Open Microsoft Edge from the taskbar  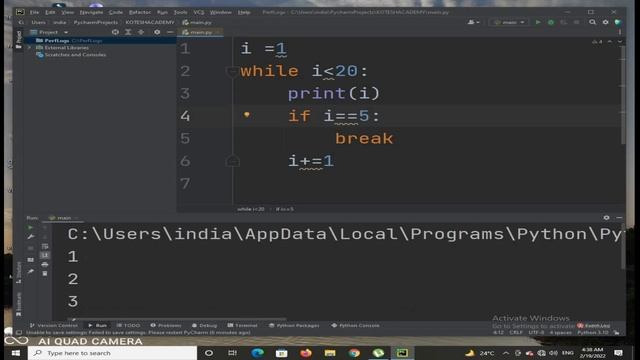(257, 353)
